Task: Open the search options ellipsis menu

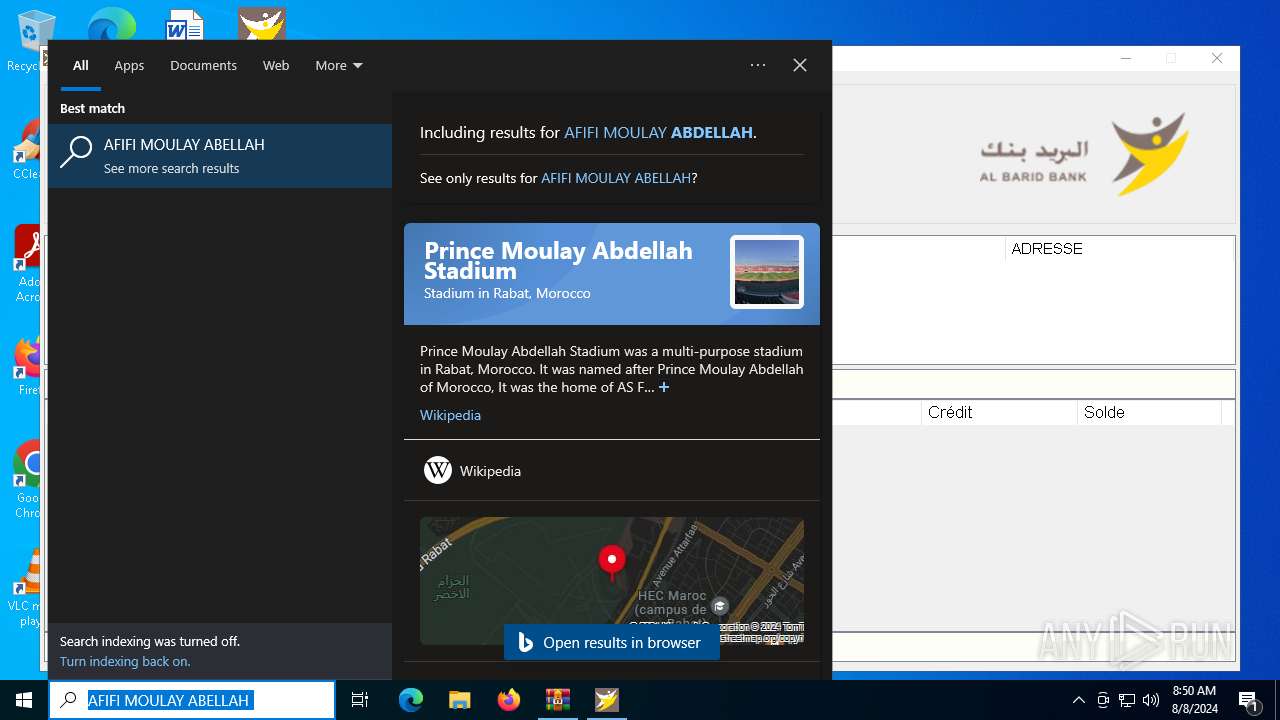Action: coord(758,65)
